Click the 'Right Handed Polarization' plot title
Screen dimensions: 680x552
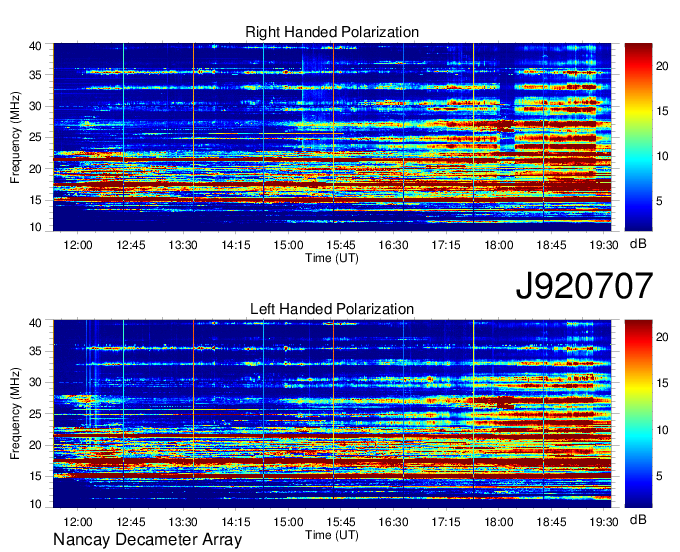coord(332,32)
